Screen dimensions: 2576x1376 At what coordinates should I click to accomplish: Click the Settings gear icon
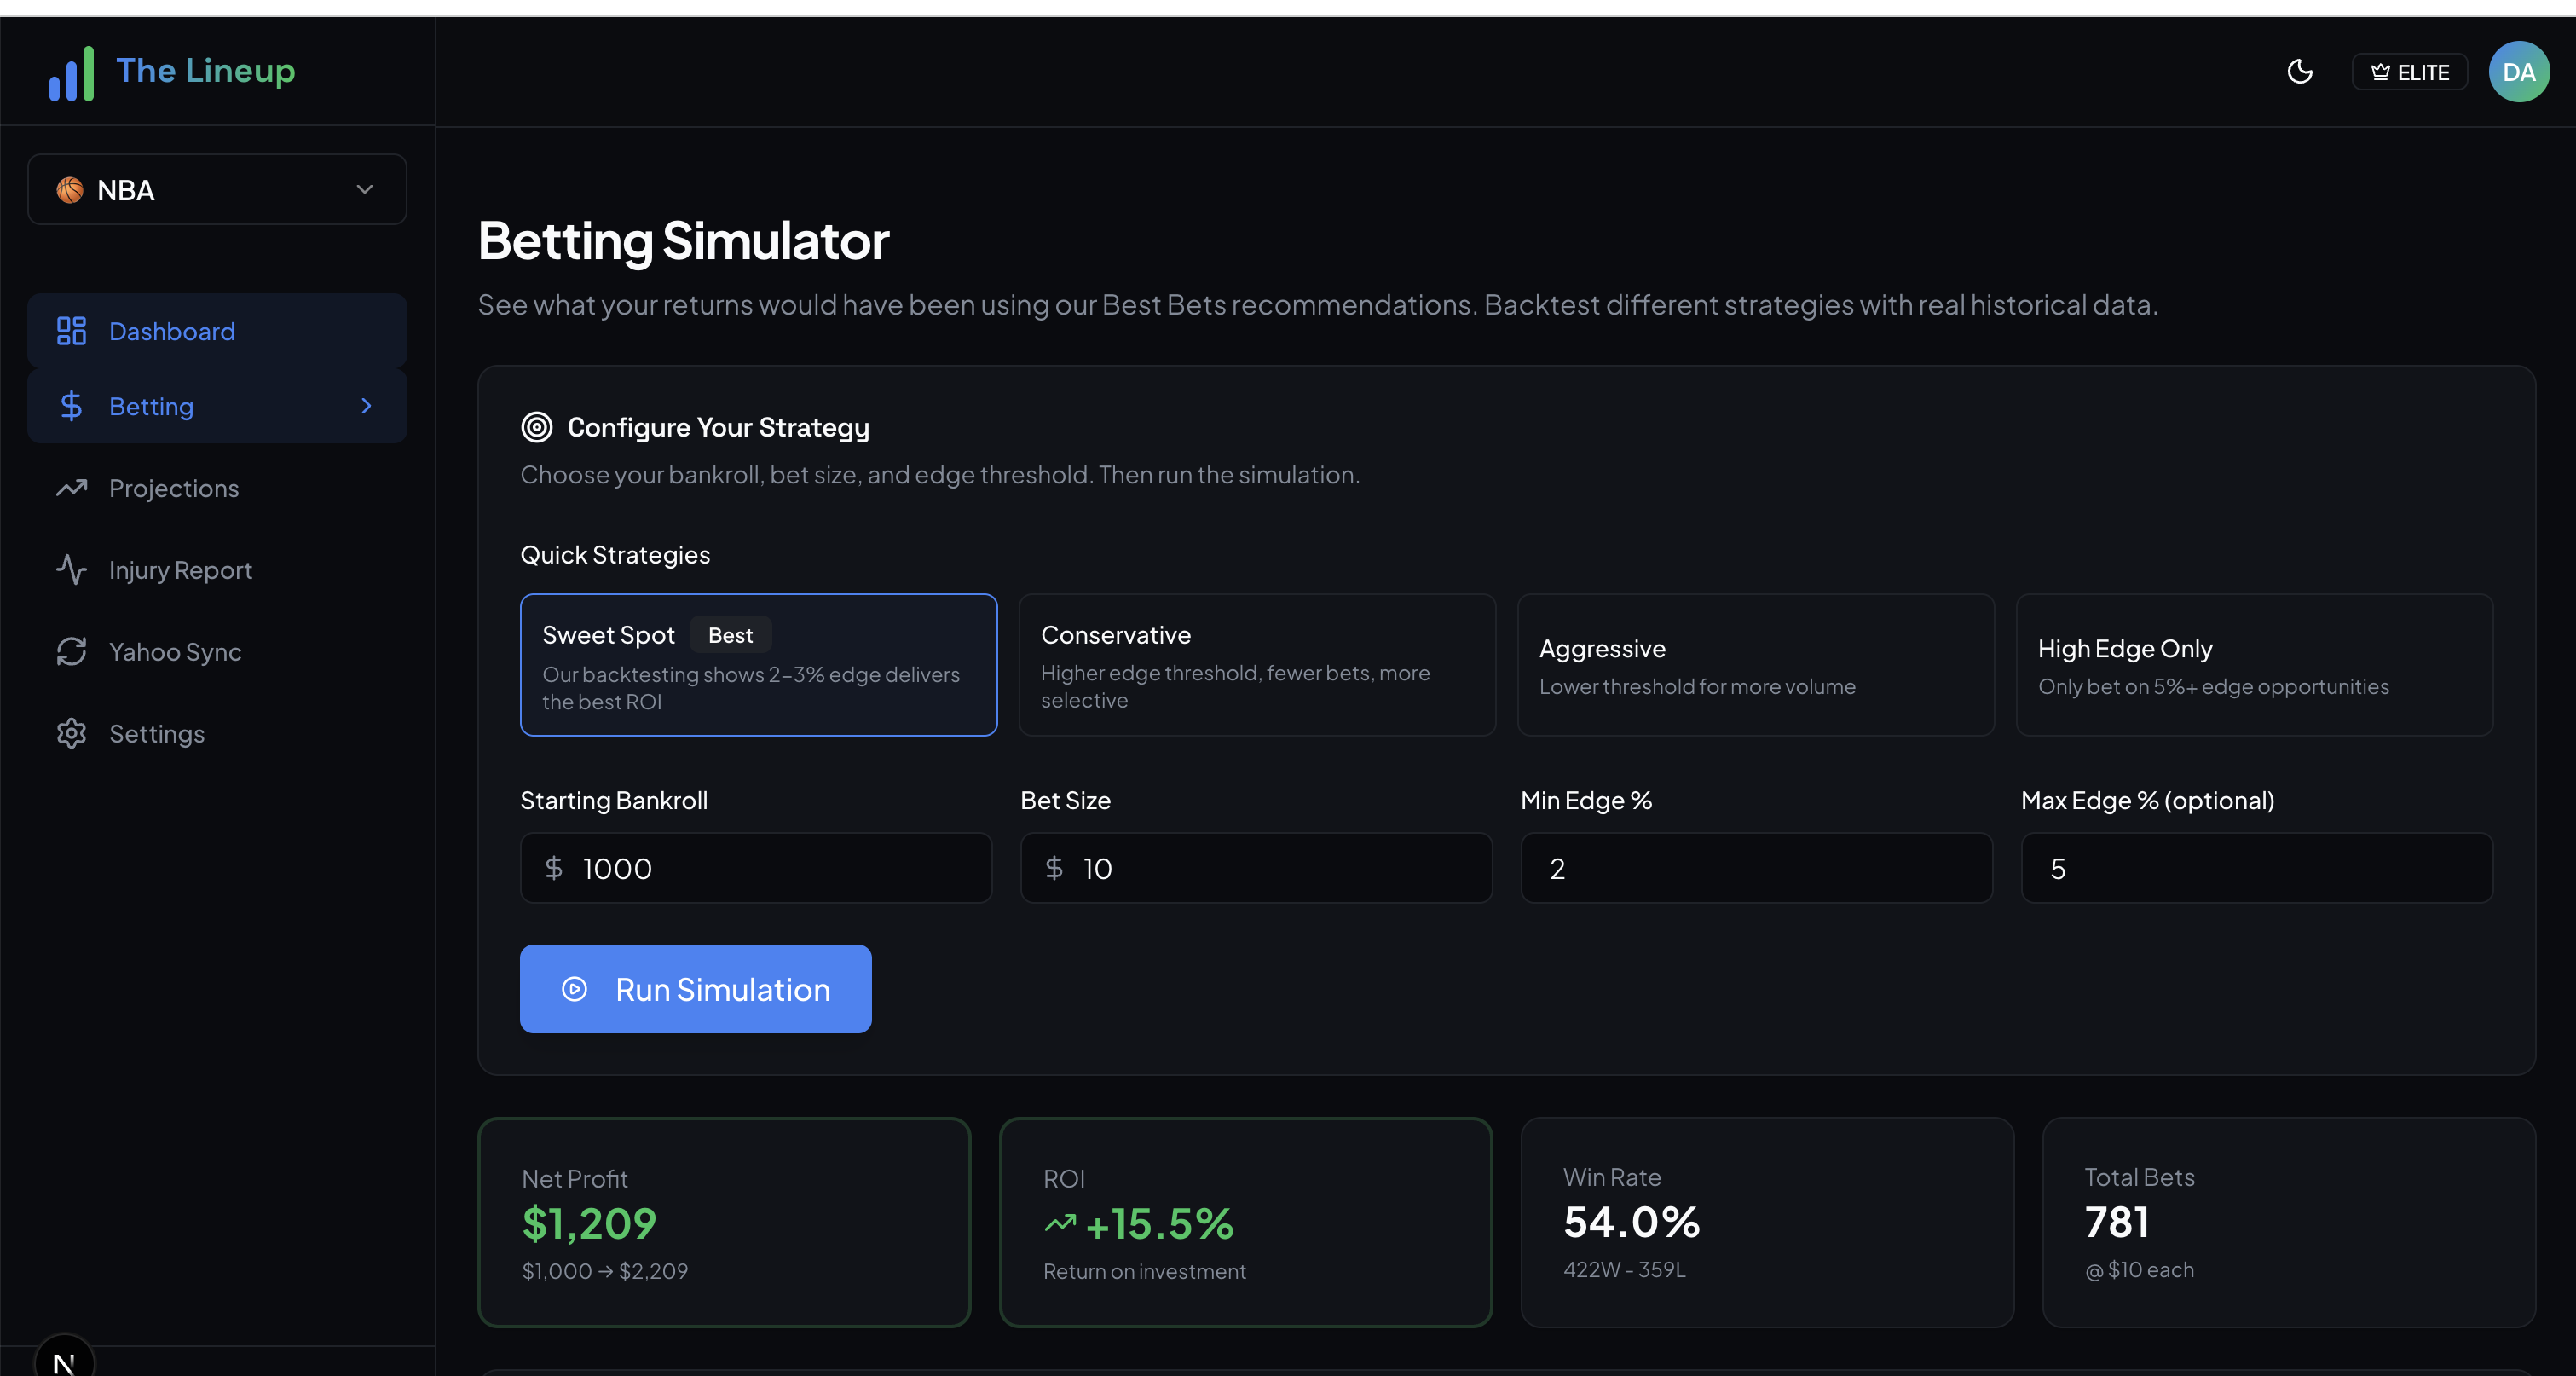[71, 734]
